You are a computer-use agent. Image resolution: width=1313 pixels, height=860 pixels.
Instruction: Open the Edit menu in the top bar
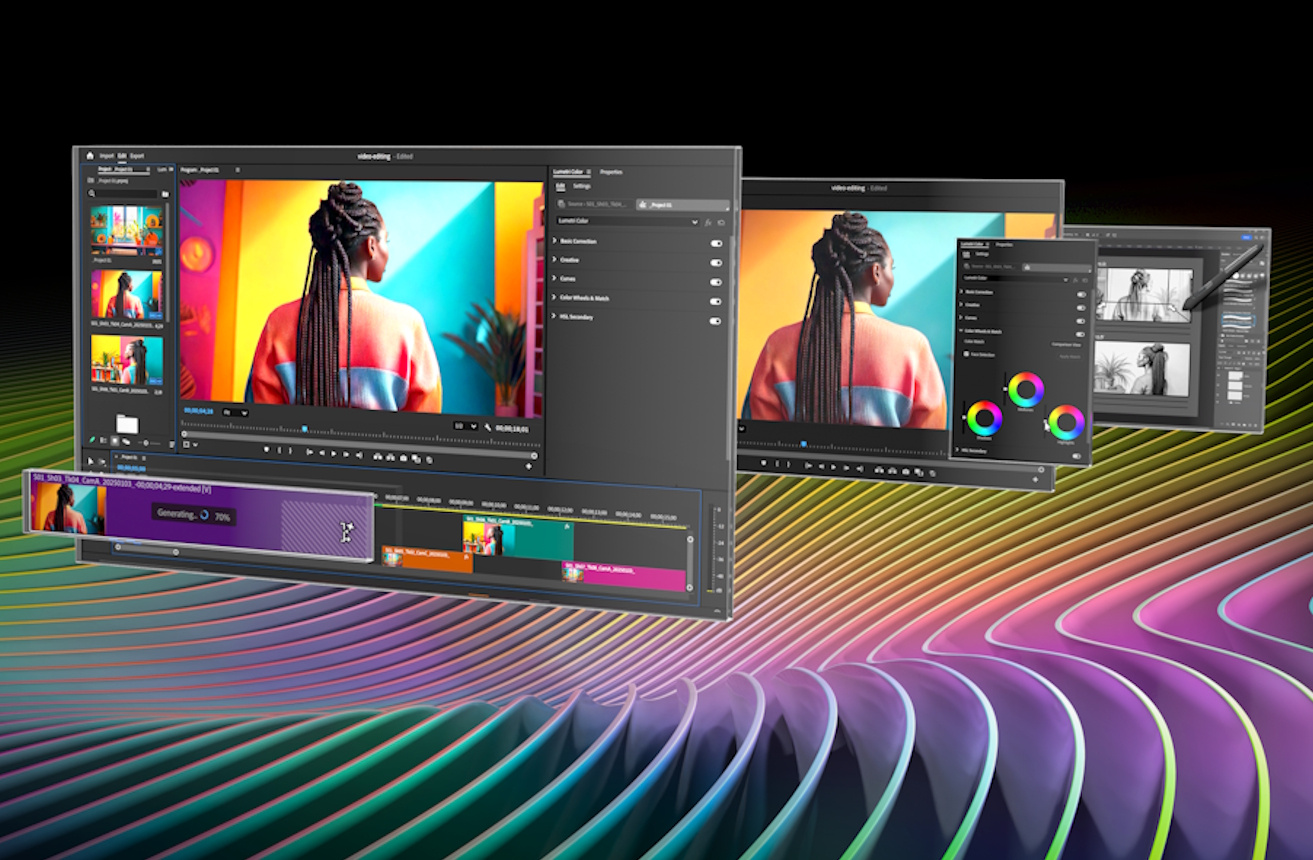tap(121, 156)
